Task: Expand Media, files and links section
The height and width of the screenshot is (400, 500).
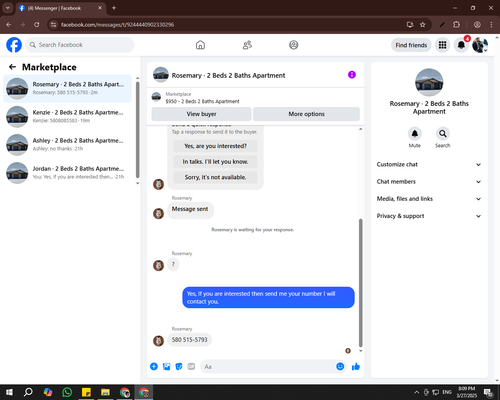Action: click(x=429, y=199)
